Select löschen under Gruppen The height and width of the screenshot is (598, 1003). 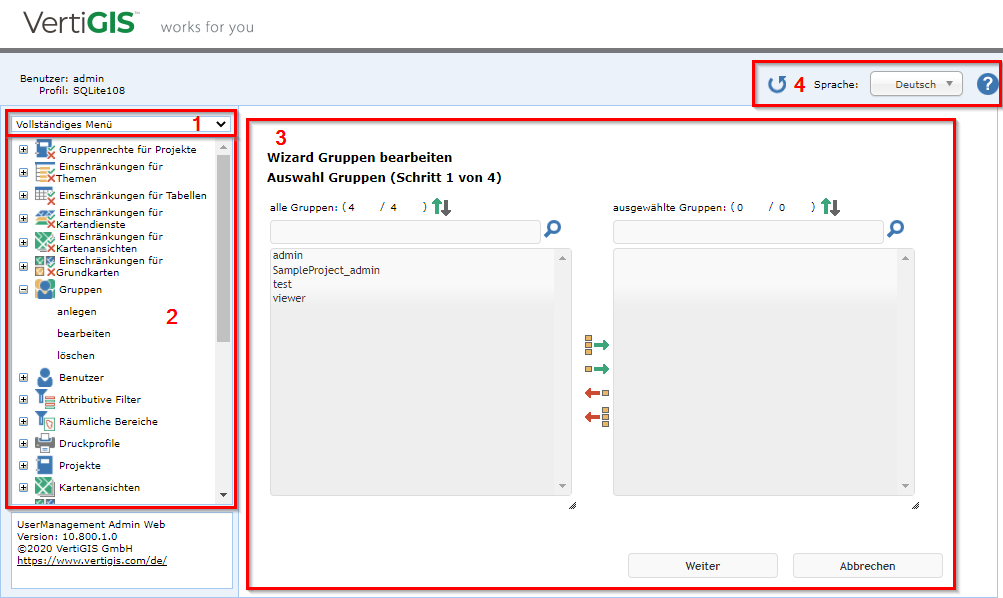click(x=75, y=355)
